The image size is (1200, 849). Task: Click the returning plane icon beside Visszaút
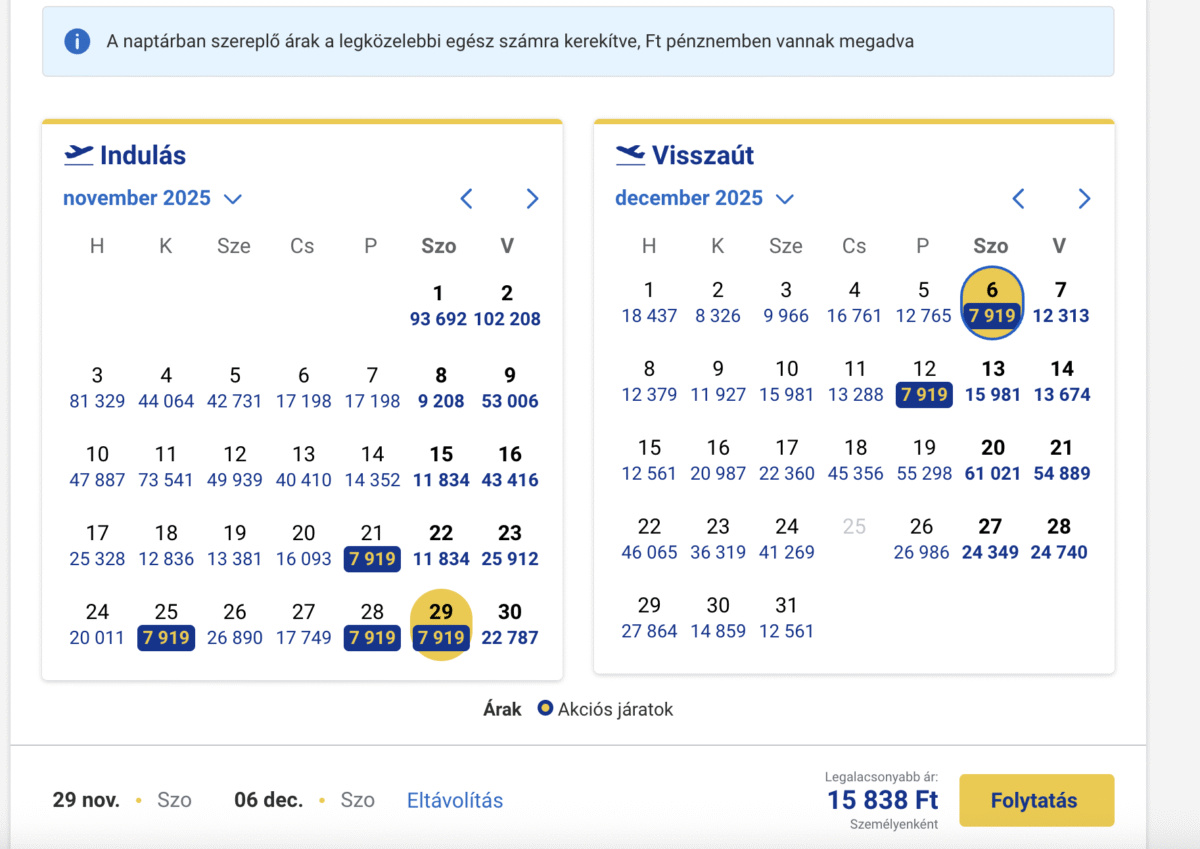tap(630, 155)
